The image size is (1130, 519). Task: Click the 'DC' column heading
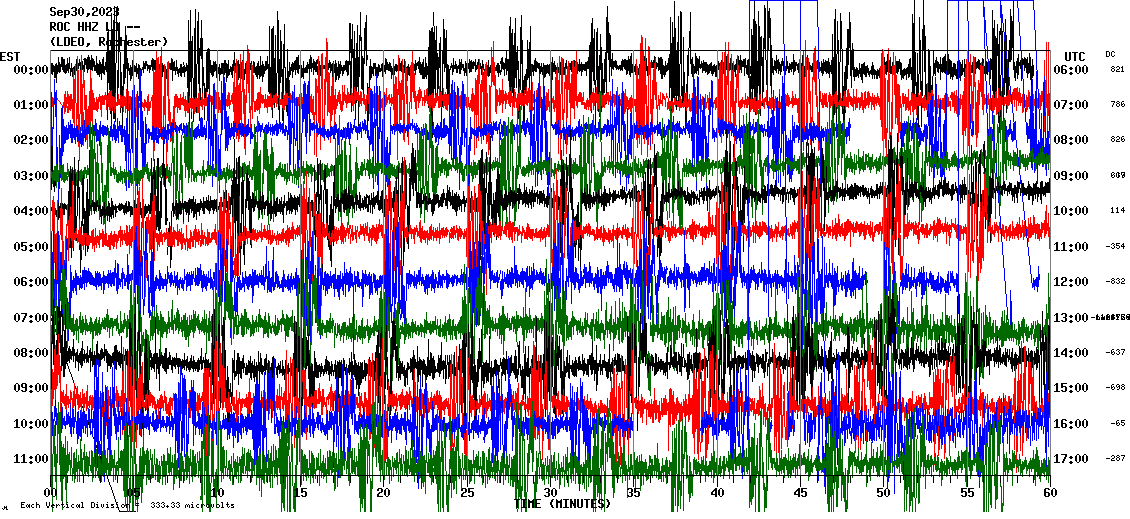tap(1110, 54)
